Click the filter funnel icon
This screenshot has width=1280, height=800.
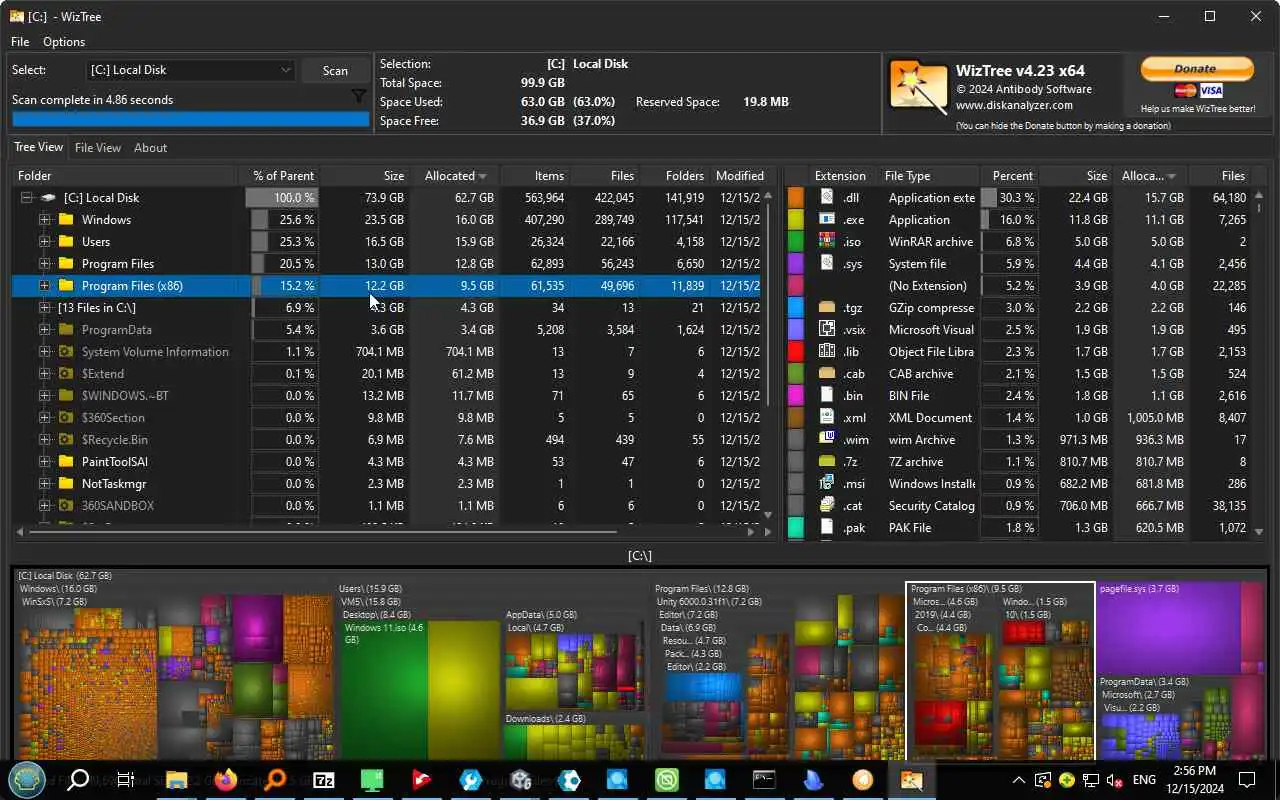click(x=358, y=97)
